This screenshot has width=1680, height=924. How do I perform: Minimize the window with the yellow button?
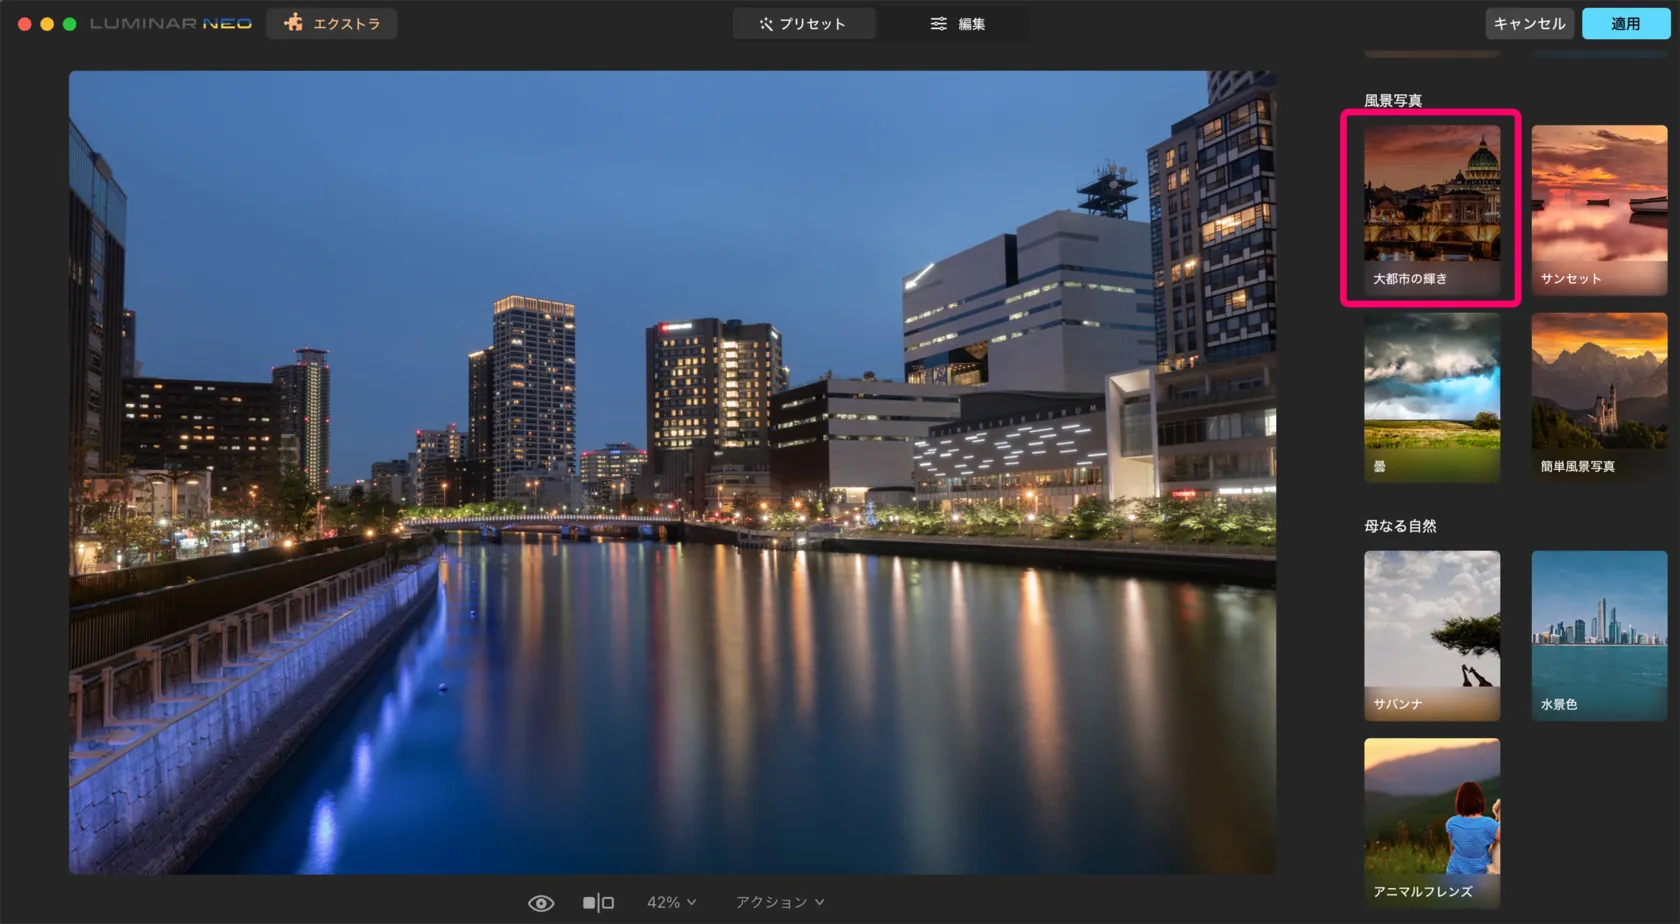47,23
